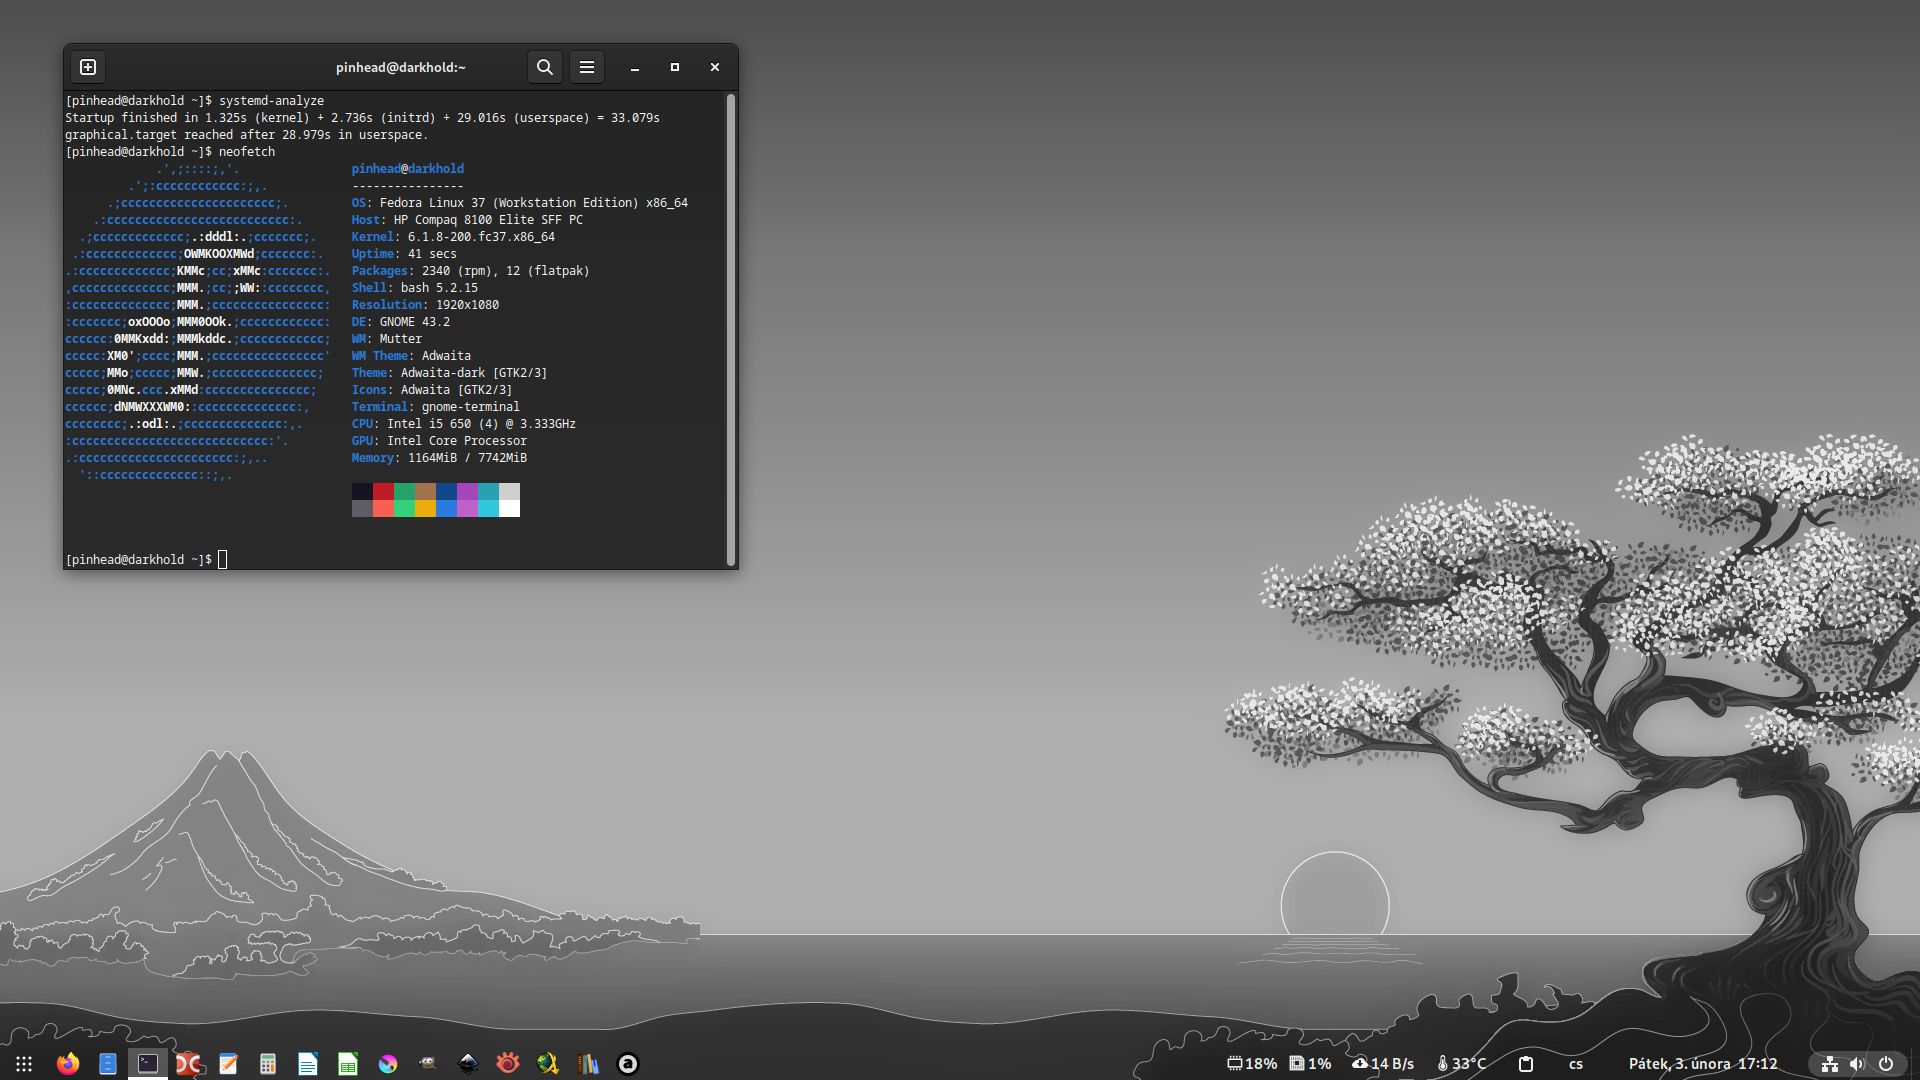Click the top-row dark blue block in neofetch
The image size is (1920, 1080).
(x=446, y=491)
